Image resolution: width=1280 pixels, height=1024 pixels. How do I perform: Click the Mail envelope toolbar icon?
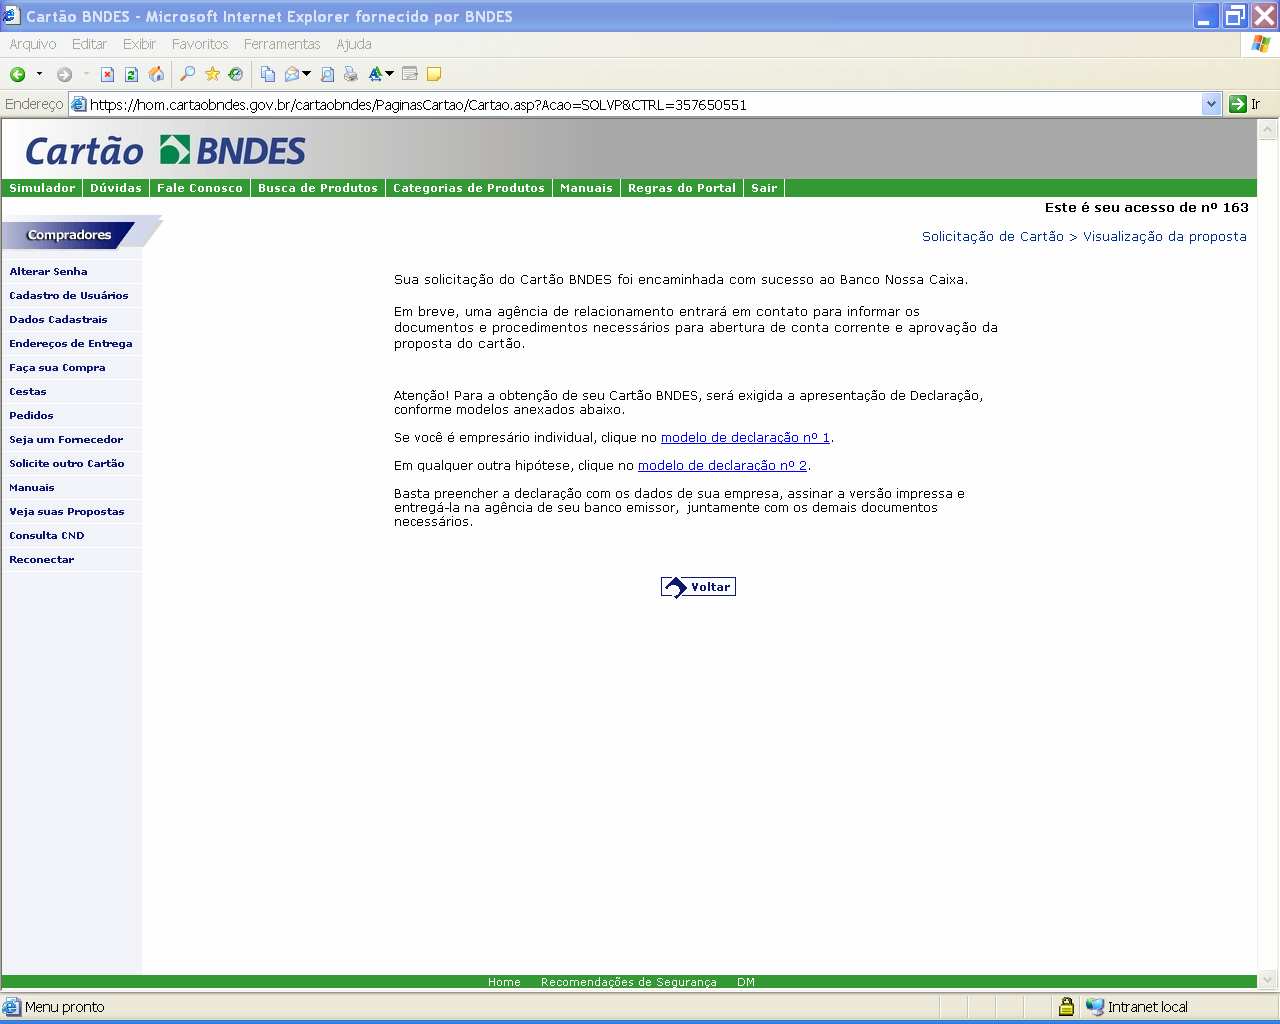click(292, 74)
